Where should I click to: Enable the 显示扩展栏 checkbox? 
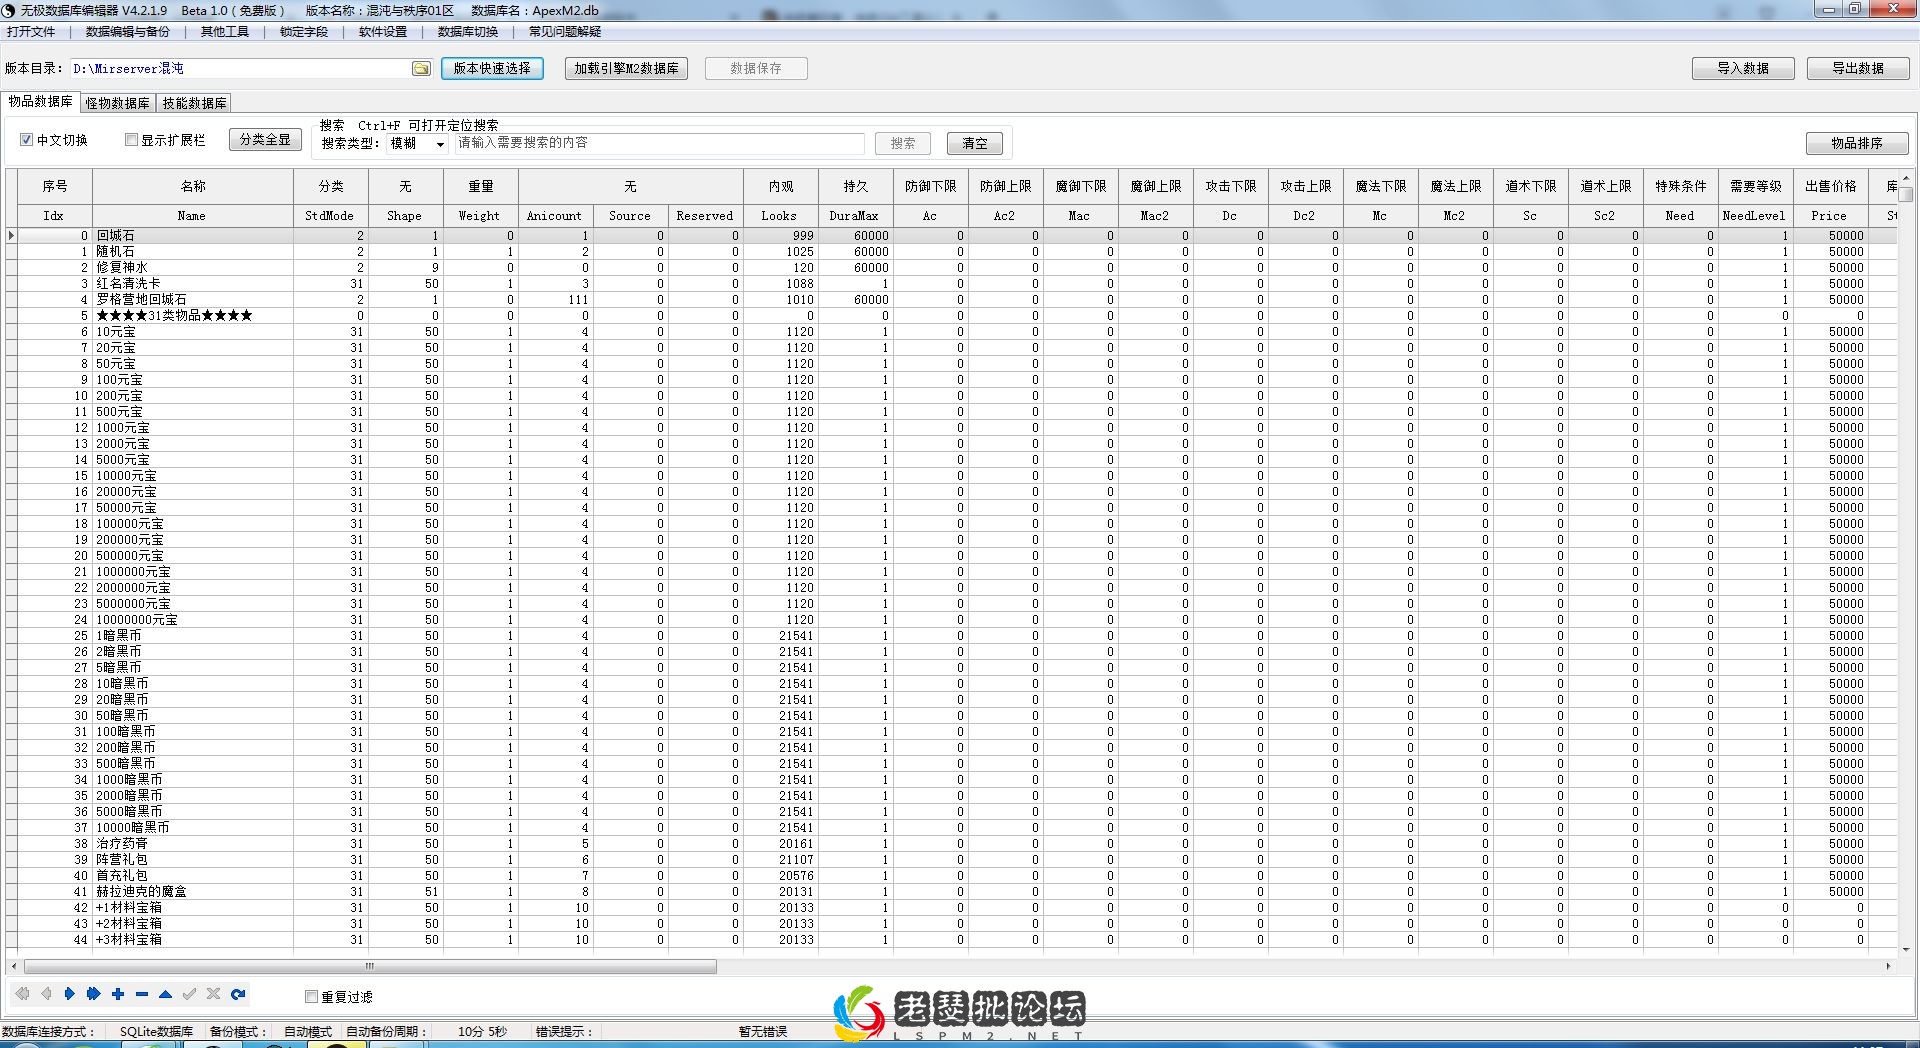coord(131,140)
